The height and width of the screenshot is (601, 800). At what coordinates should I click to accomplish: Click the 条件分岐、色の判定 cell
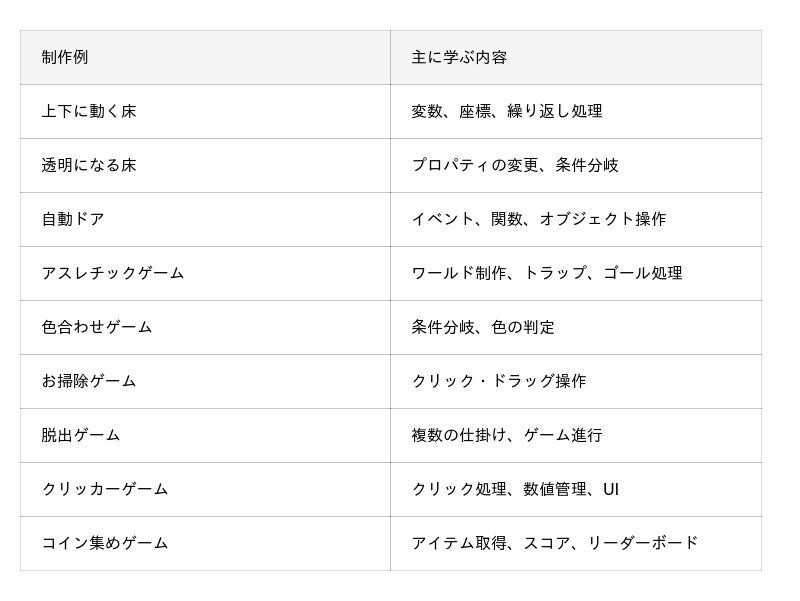[576, 328]
